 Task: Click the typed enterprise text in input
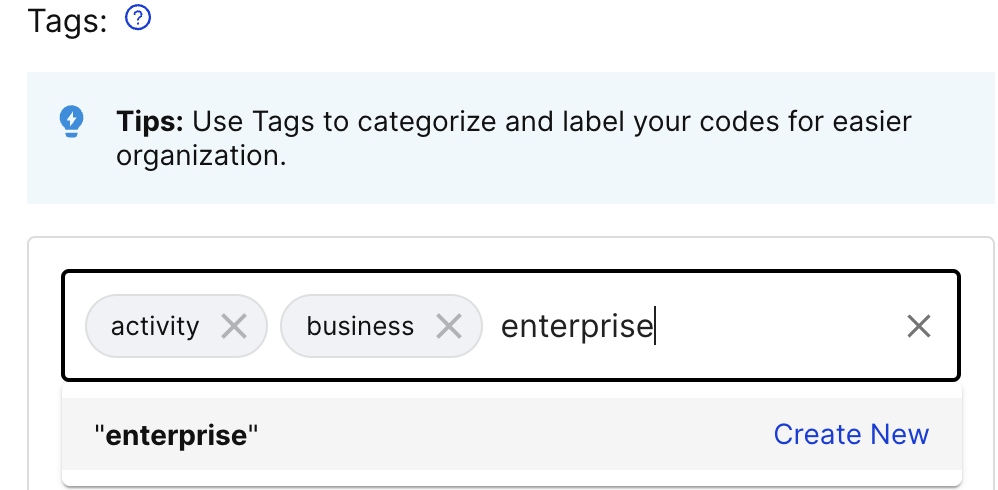point(577,326)
